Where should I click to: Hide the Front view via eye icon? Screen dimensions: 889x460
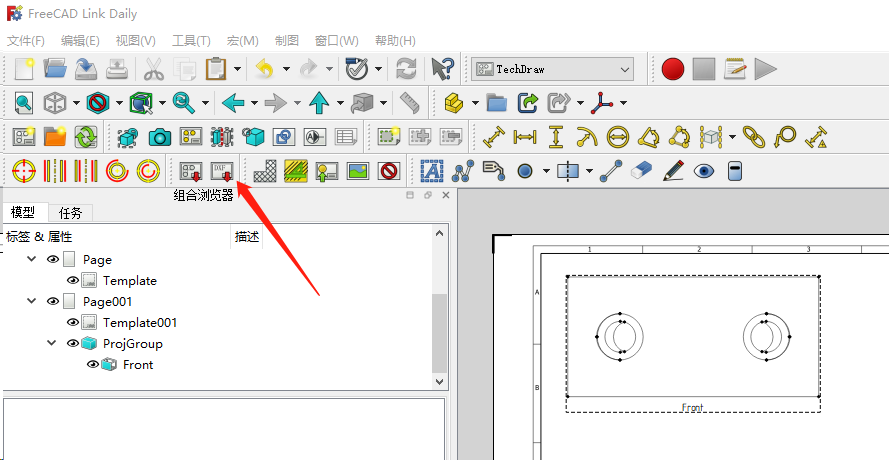(x=93, y=365)
